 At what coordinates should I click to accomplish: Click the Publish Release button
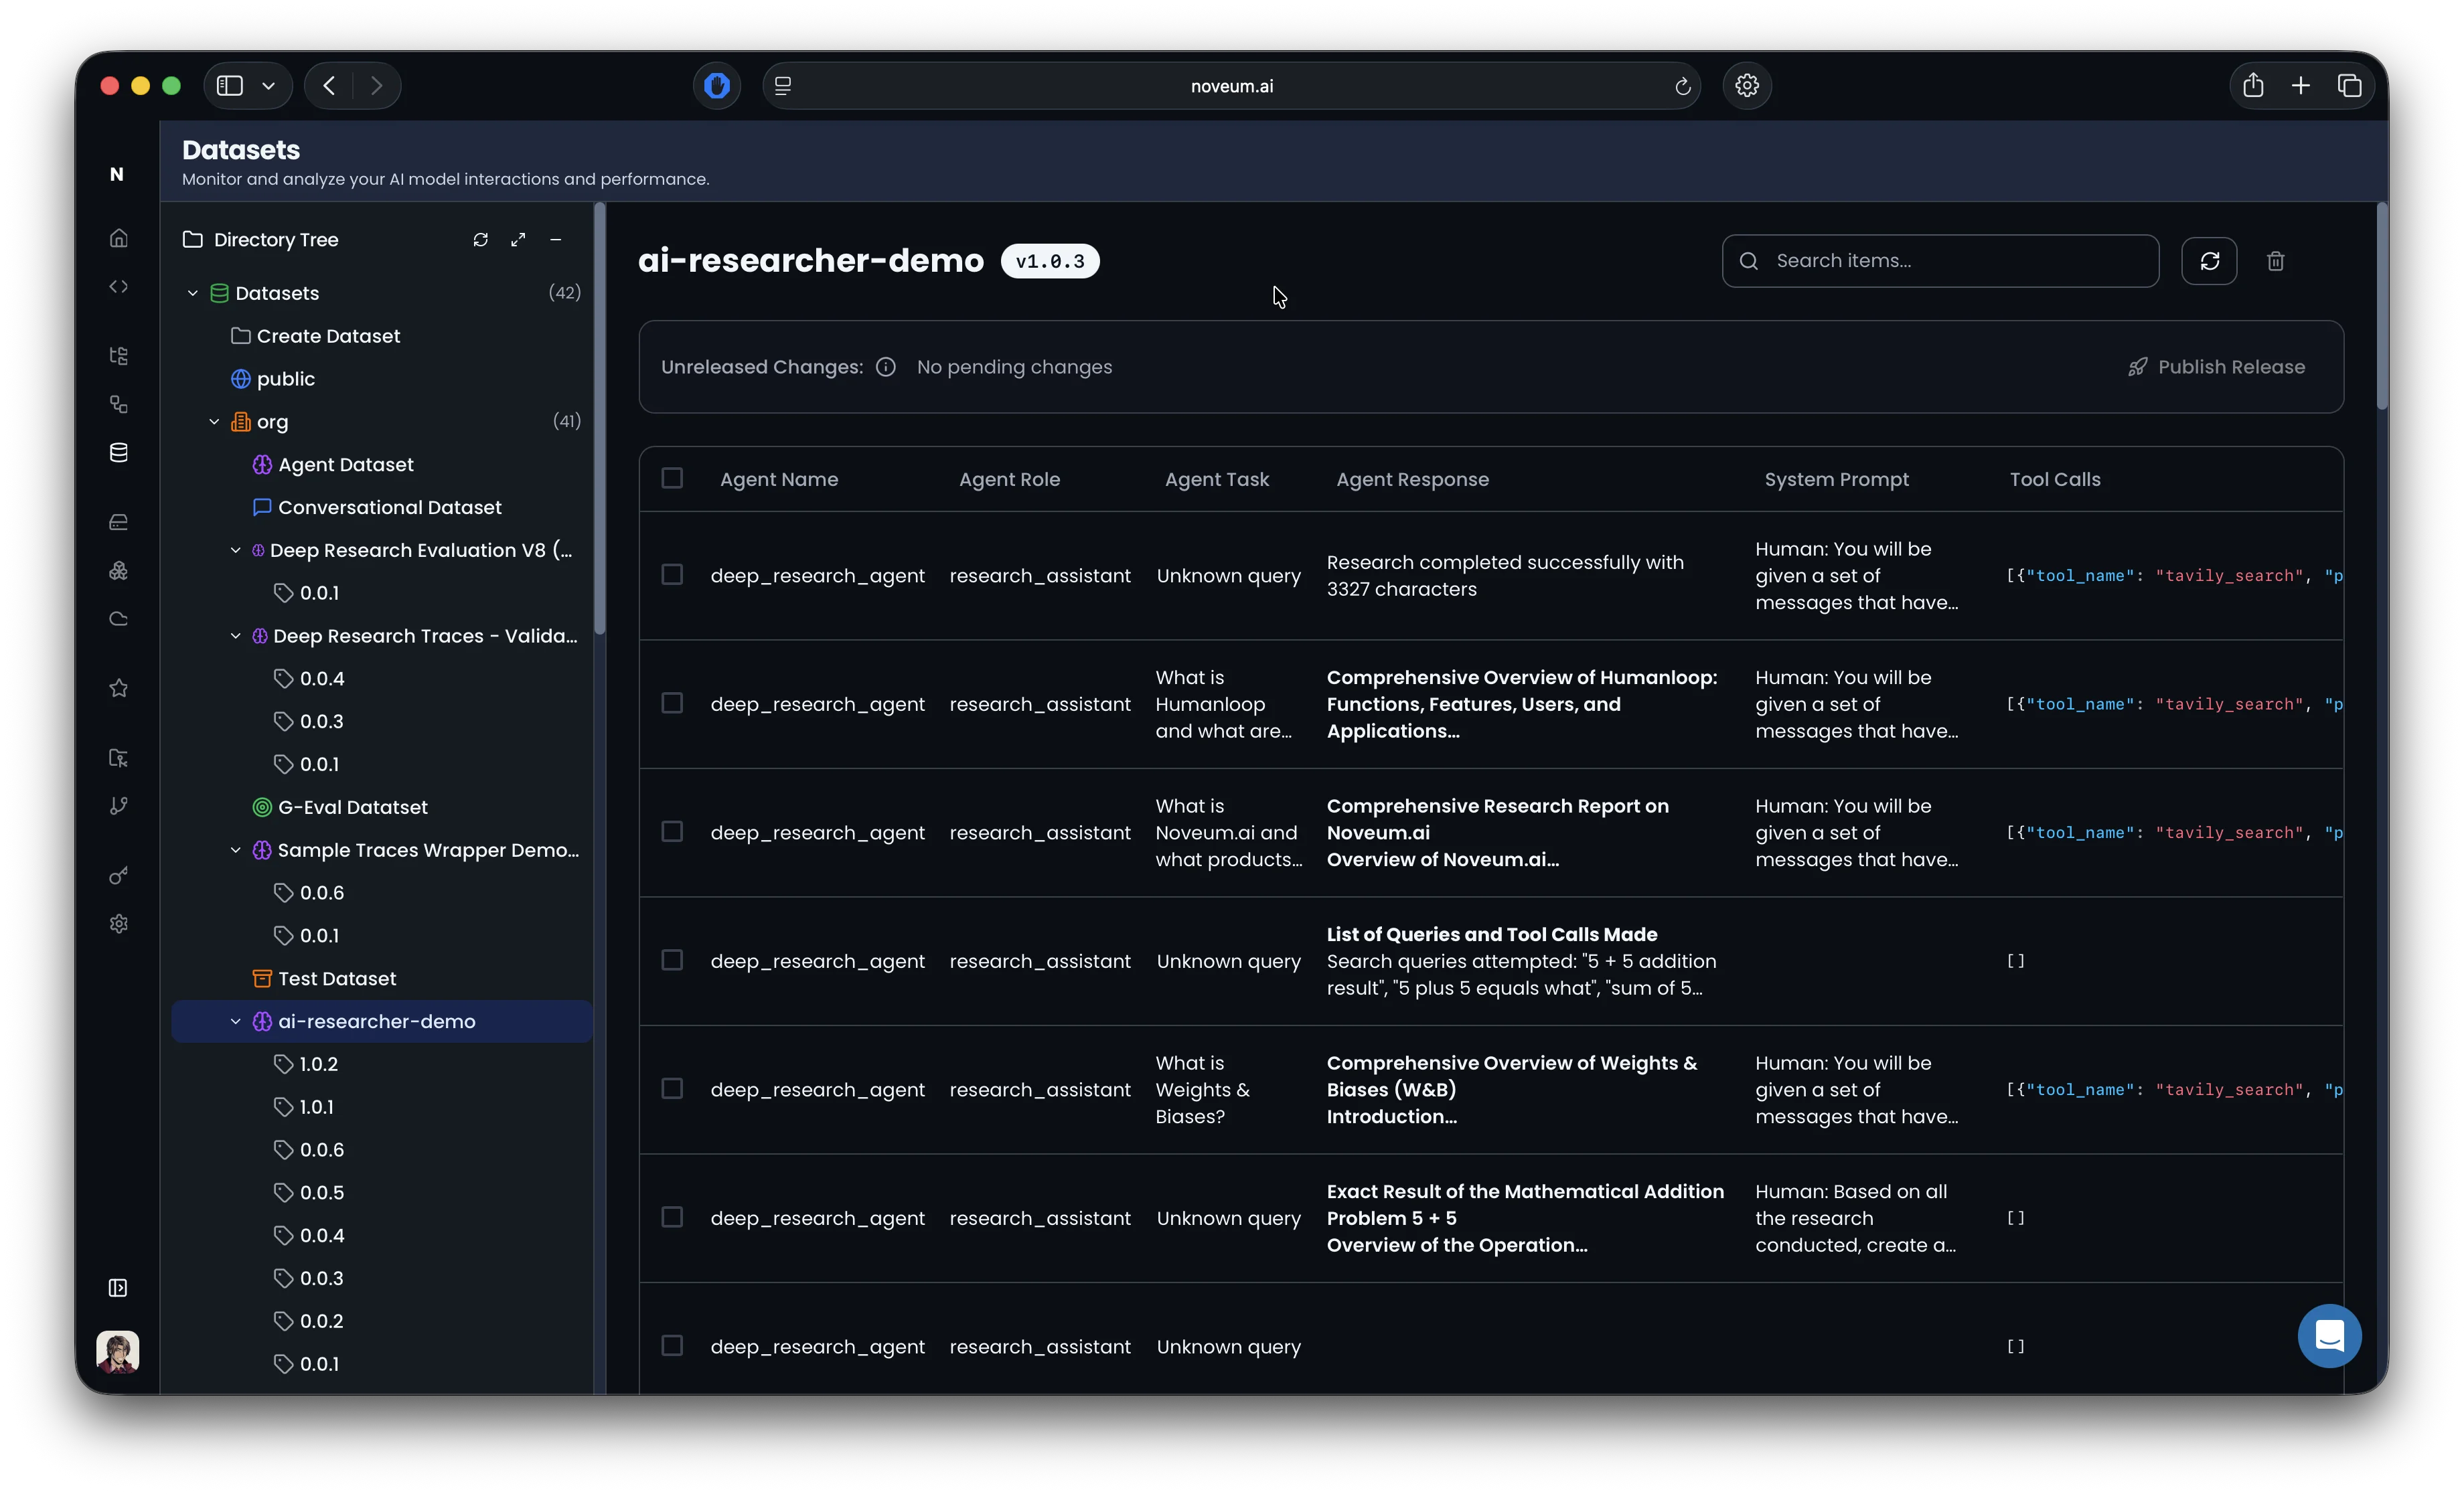[x=2216, y=367]
